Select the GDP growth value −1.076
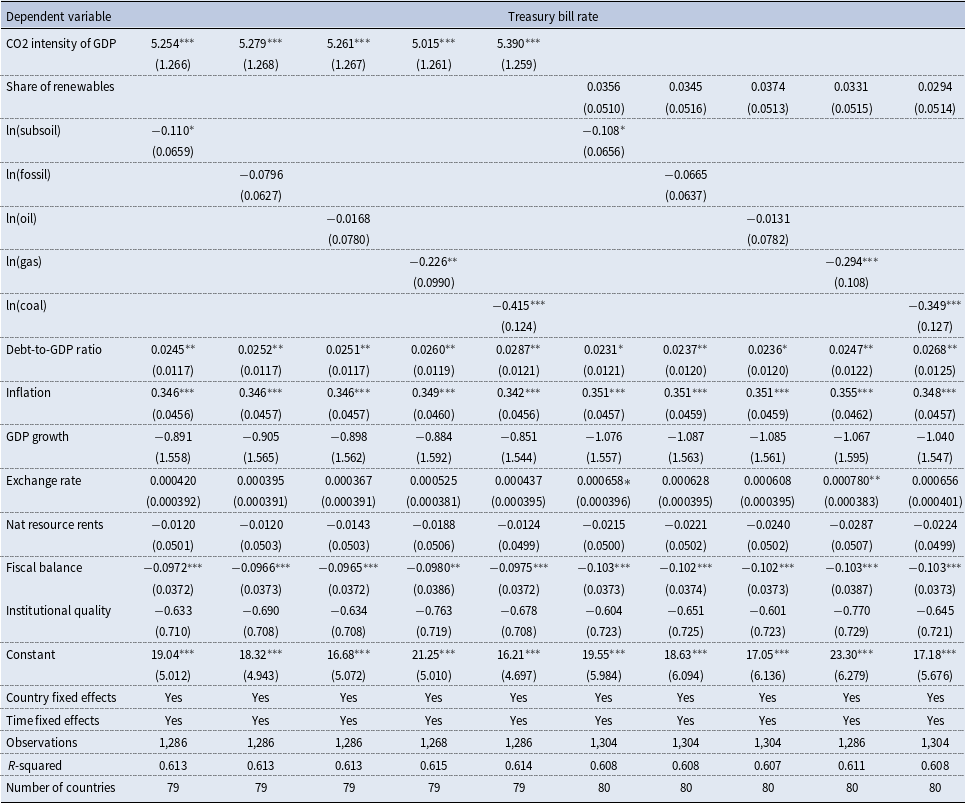Image resolution: width=965 pixels, height=803 pixels. coord(603,437)
